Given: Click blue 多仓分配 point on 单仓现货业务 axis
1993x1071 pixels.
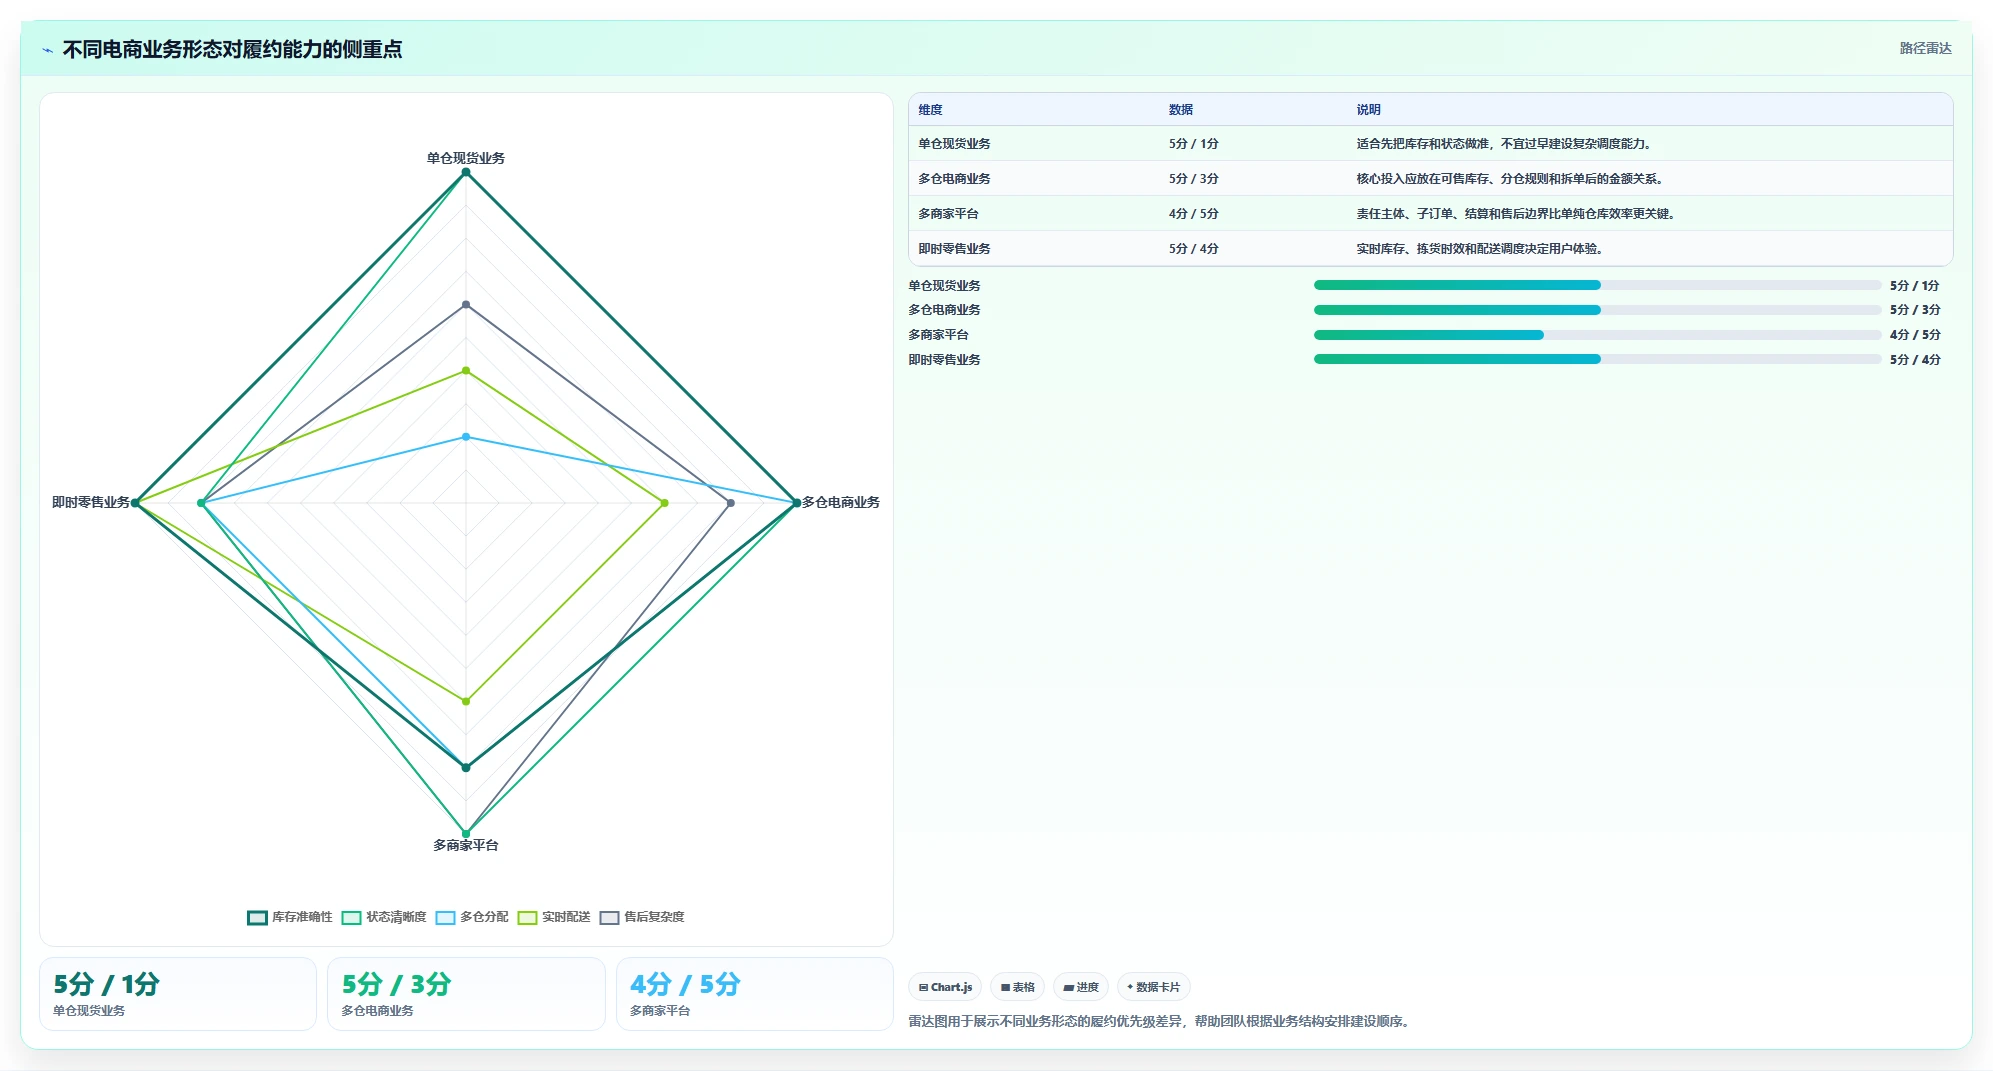Looking at the screenshot, I should (466, 437).
